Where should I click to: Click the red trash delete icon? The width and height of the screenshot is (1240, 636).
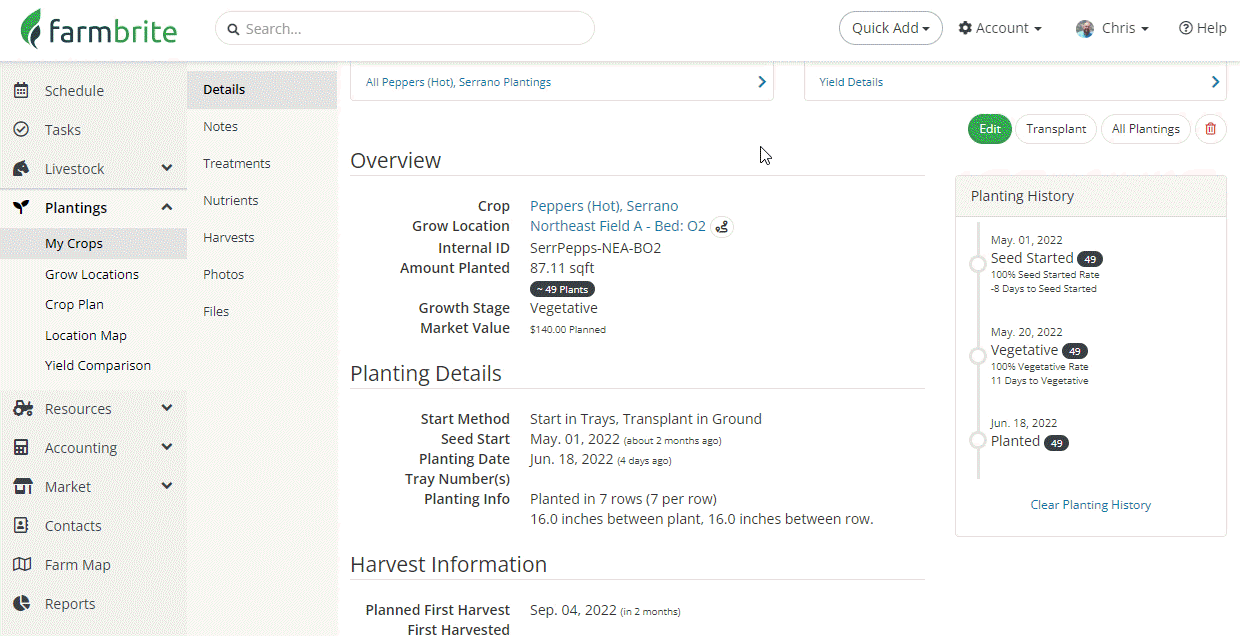pyautogui.click(x=1211, y=129)
